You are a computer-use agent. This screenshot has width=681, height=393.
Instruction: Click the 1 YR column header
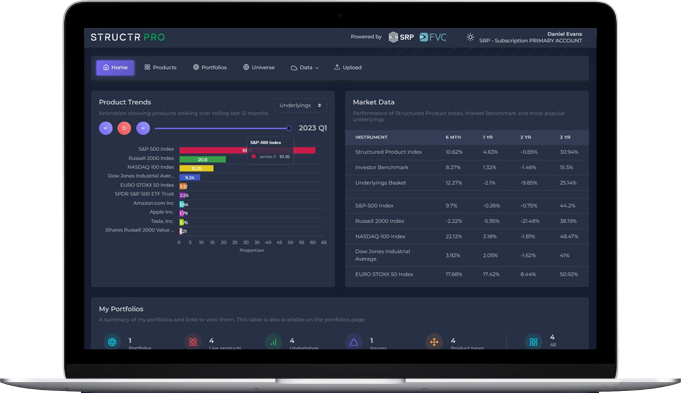pyautogui.click(x=488, y=137)
